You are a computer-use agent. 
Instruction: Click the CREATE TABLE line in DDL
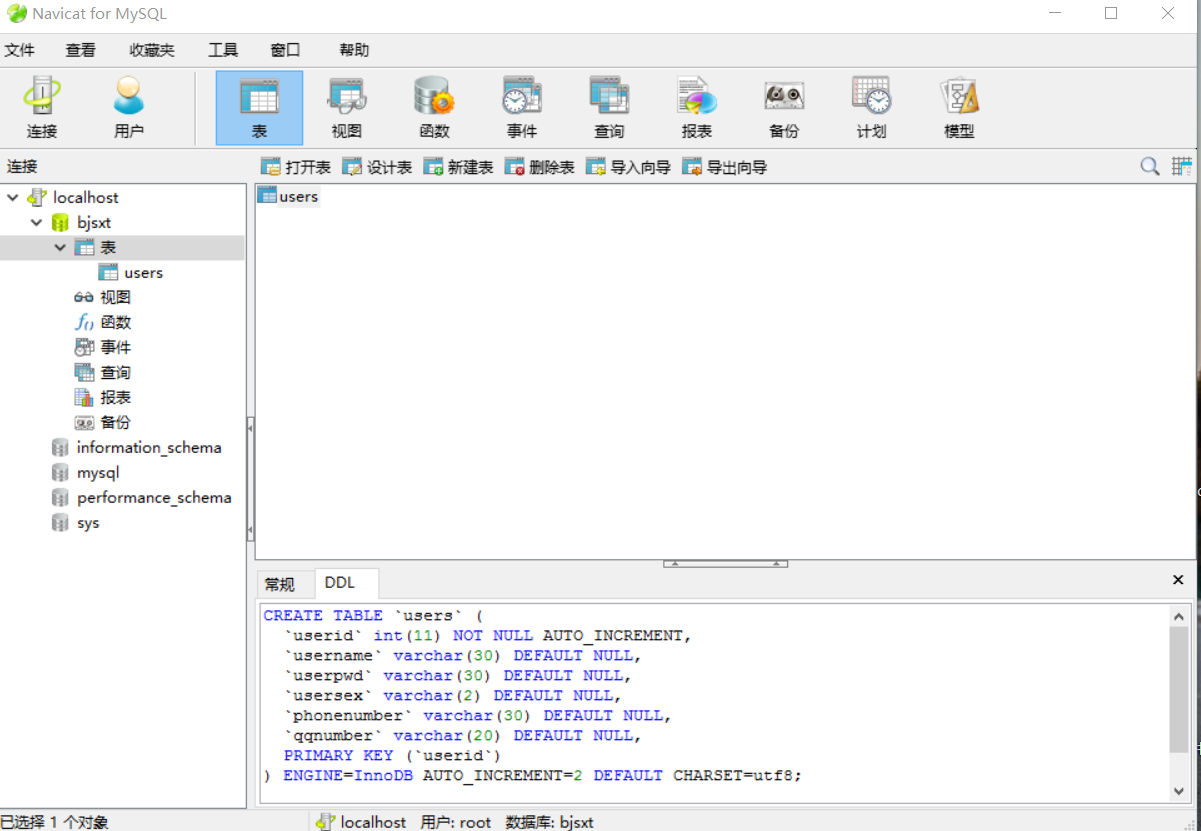pos(373,616)
